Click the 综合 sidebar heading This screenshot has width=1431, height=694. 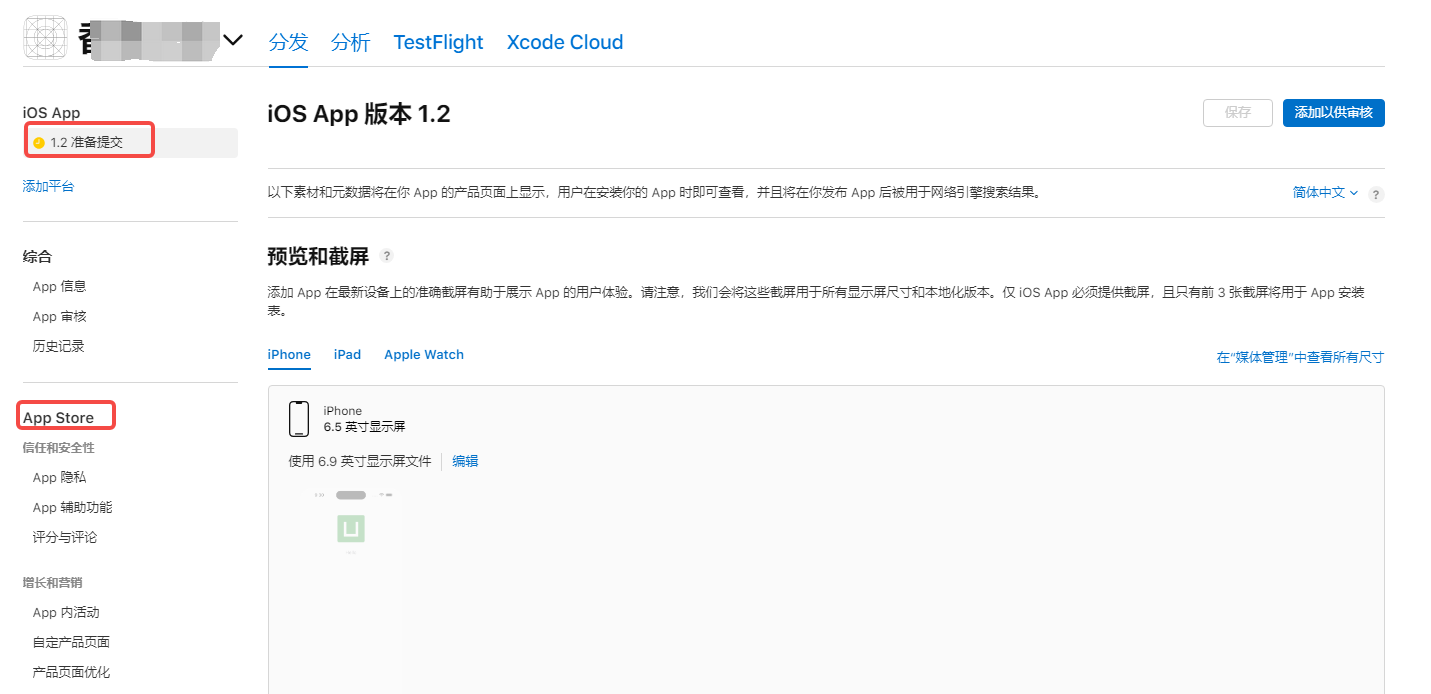pos(37,257)
